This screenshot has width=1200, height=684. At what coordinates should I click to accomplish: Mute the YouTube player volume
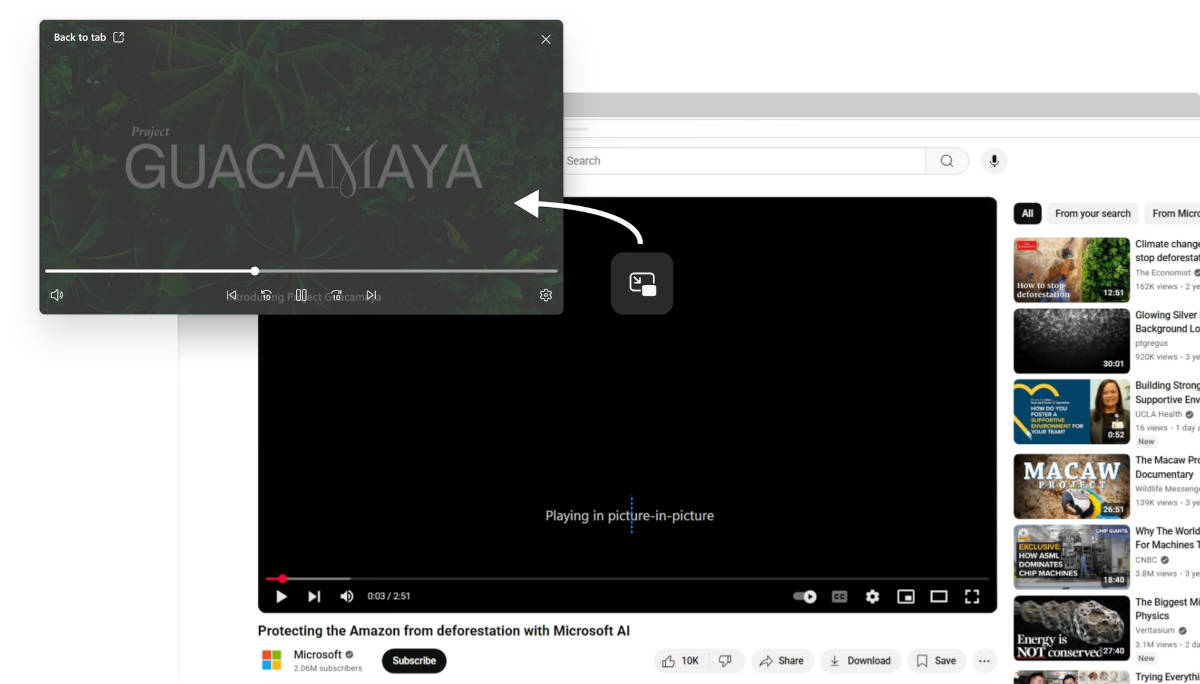(346, 596)
